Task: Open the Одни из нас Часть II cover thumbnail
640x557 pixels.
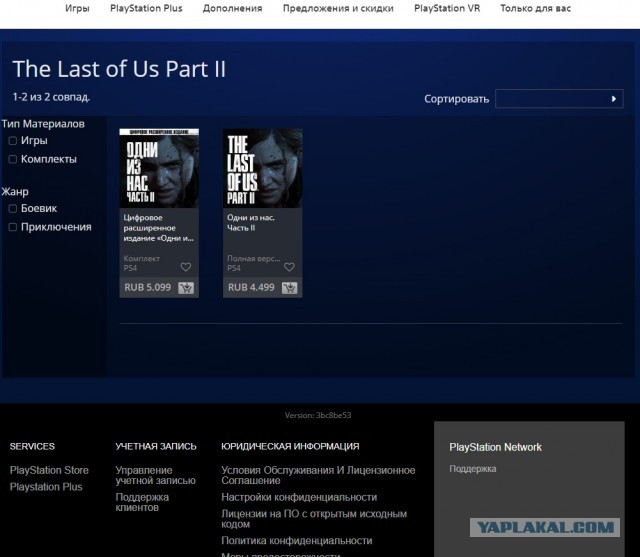Action: tap(159, 168)
